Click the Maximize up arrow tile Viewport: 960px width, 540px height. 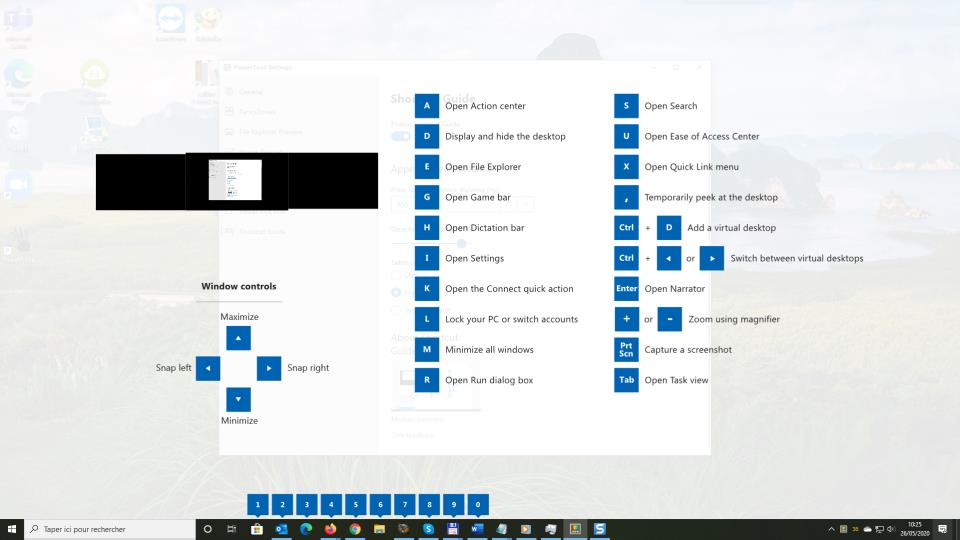(x=238, y=338)
